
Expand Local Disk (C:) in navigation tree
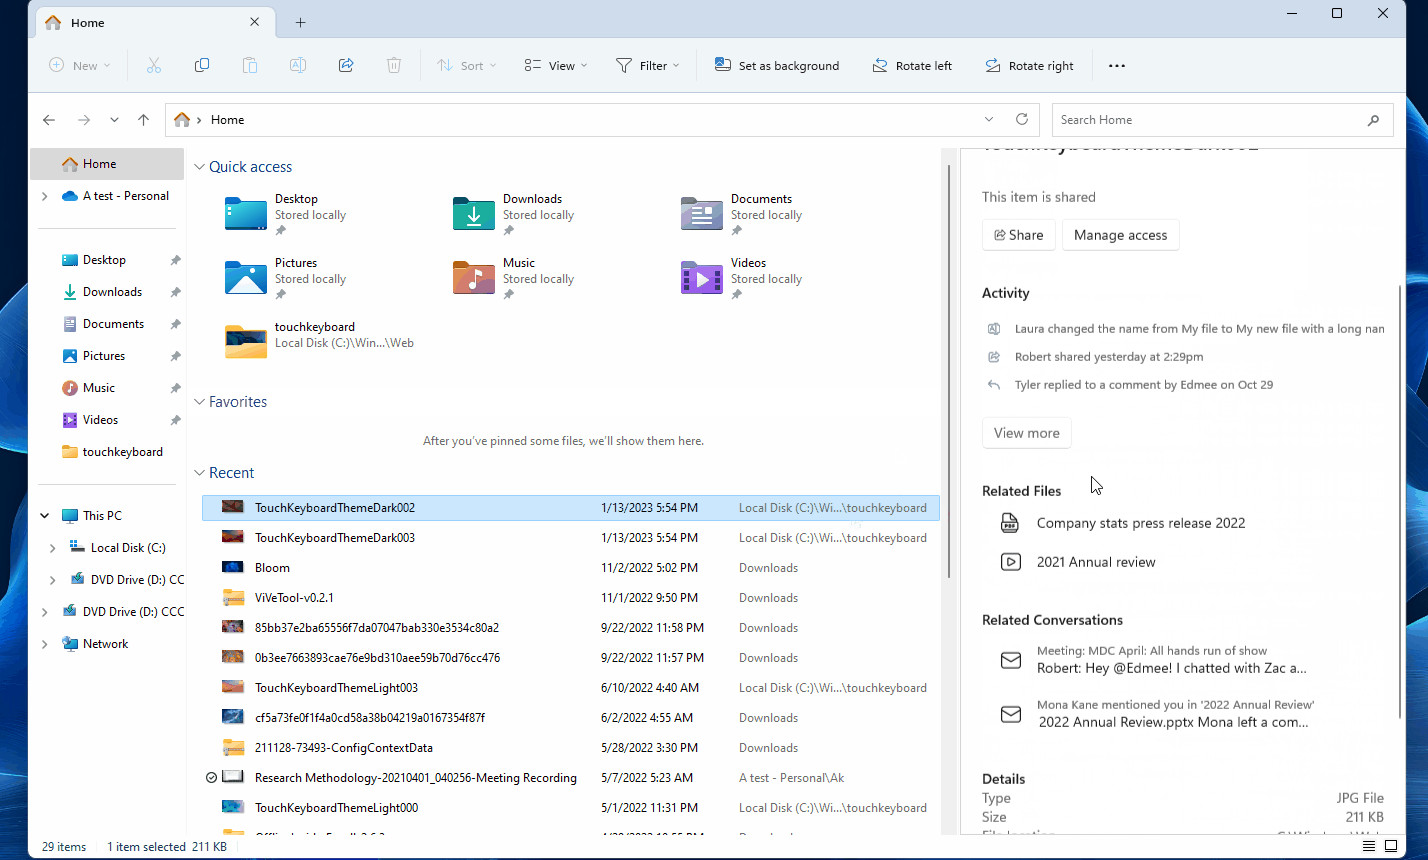(53, 548)
